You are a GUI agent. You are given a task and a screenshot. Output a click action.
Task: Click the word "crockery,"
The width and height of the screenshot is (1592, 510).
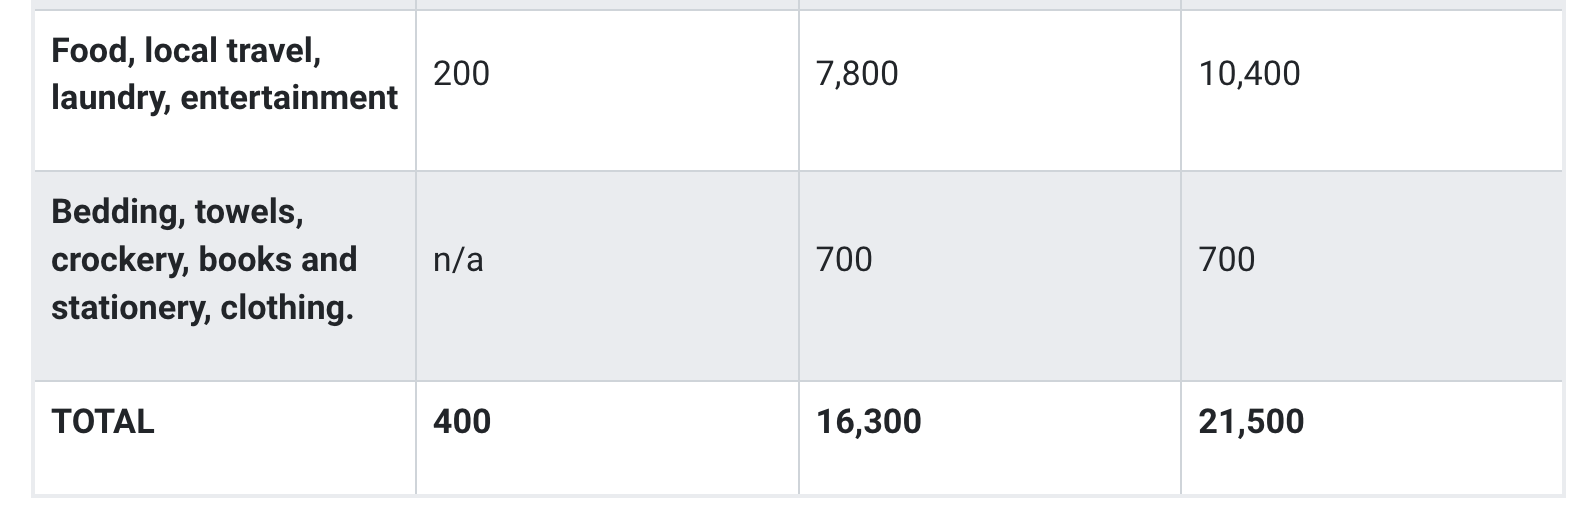click(x=120, y=260)
